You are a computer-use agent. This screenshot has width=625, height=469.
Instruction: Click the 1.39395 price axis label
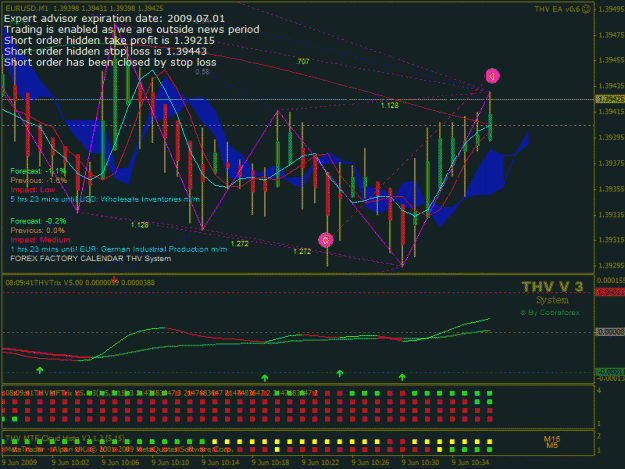pyautogui.click(x=611, y=137)
